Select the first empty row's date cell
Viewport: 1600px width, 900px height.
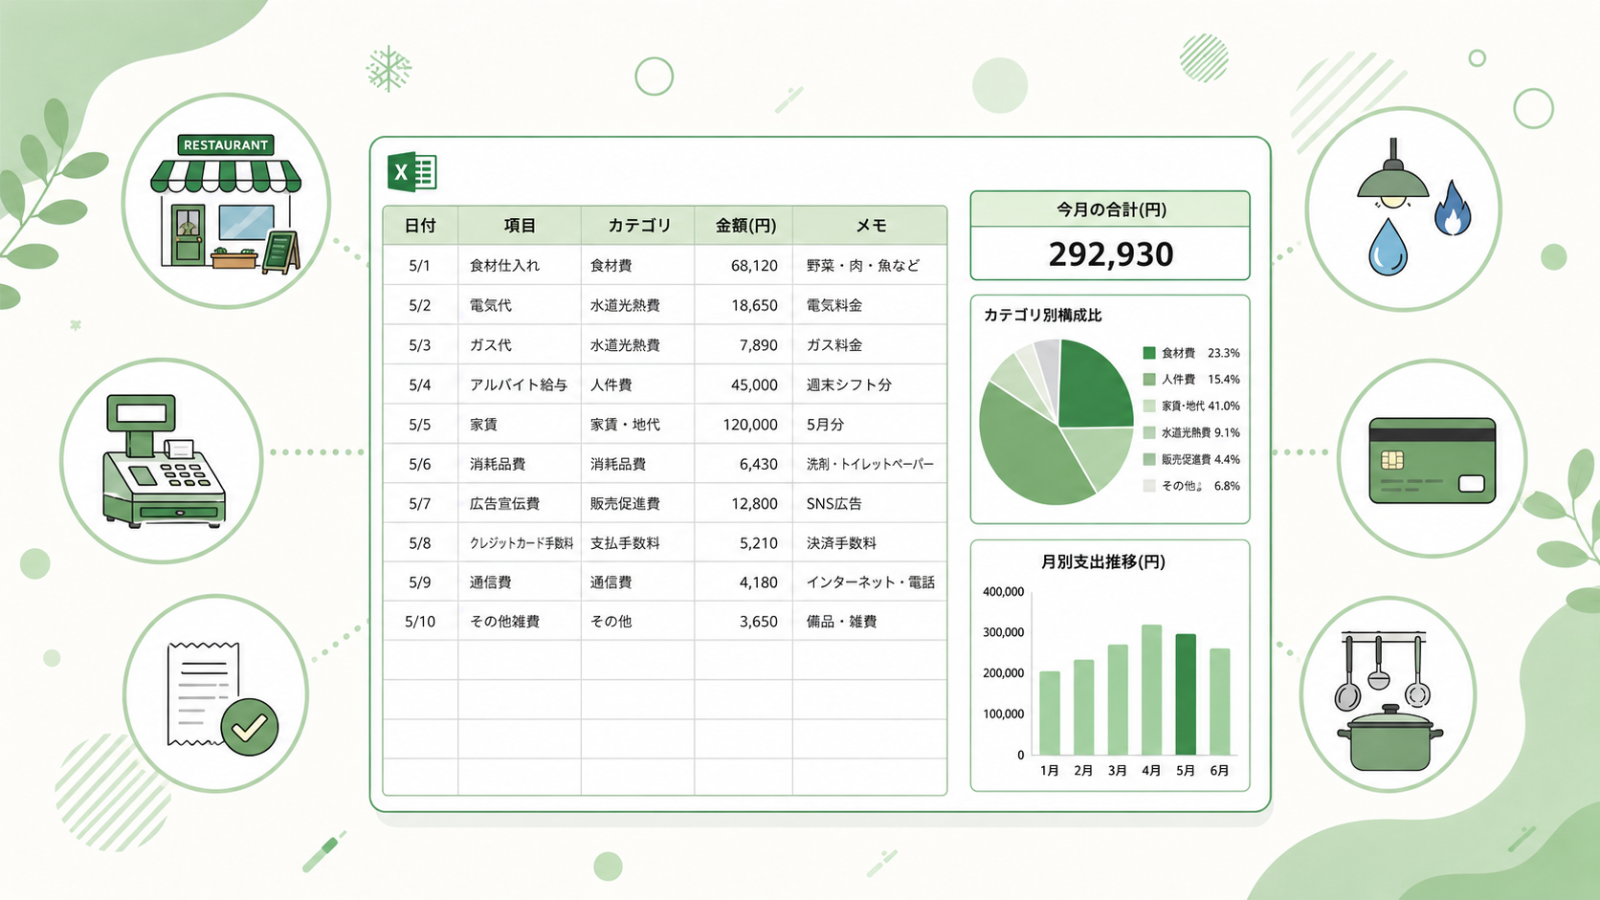point(420,660)
